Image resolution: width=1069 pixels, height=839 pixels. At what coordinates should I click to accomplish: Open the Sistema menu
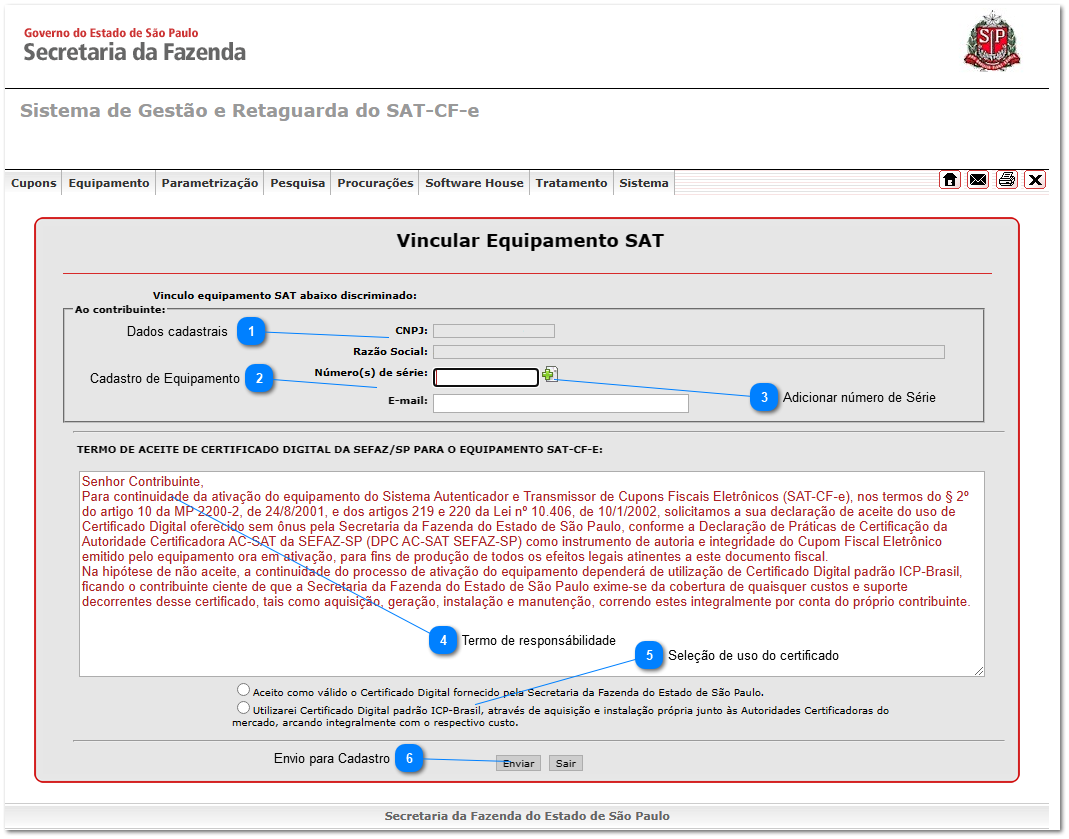(x=643, y=183)
